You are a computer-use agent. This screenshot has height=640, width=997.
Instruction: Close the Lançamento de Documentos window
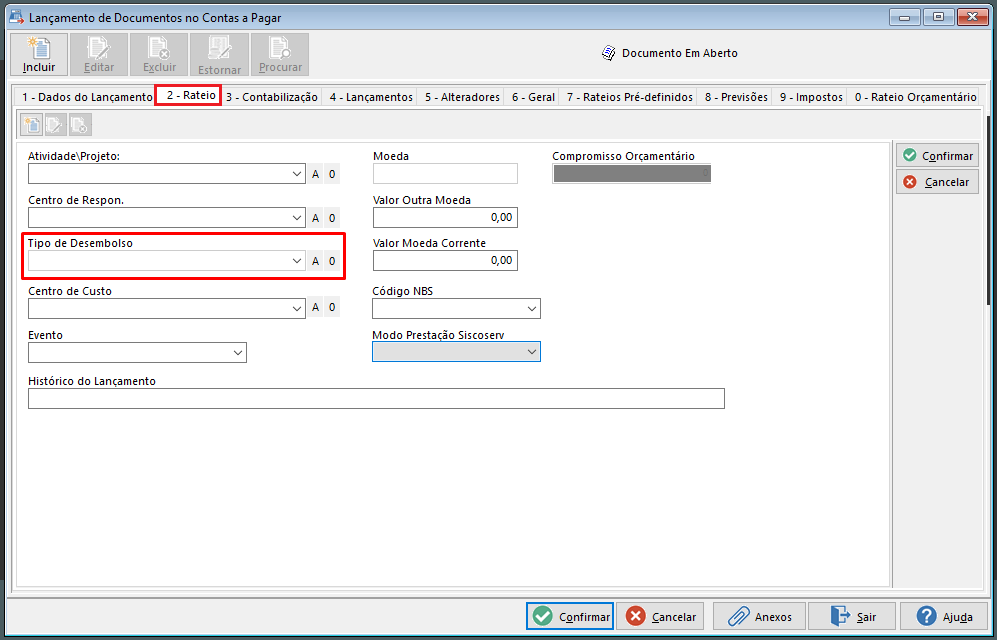[x=972, y=17]
